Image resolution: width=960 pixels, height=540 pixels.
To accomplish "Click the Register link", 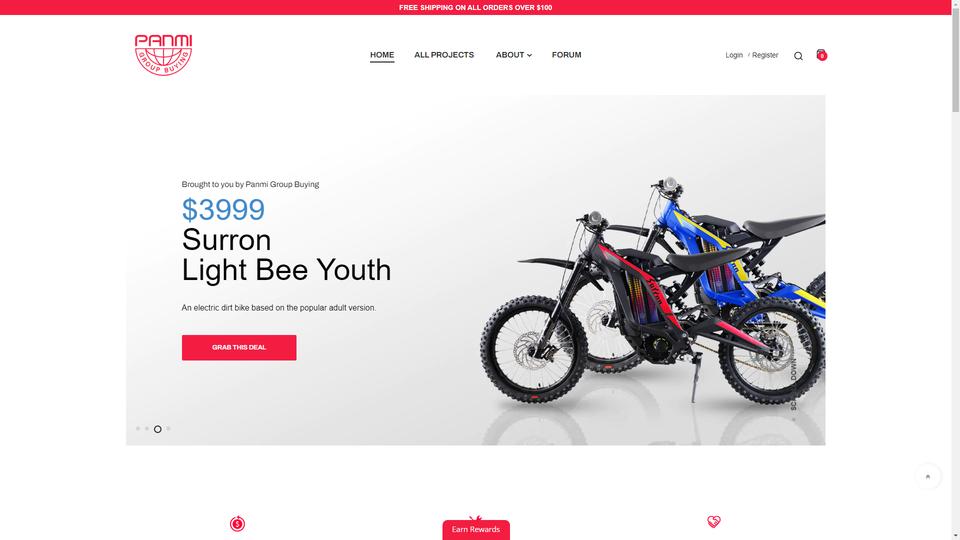I will point(765,55).
